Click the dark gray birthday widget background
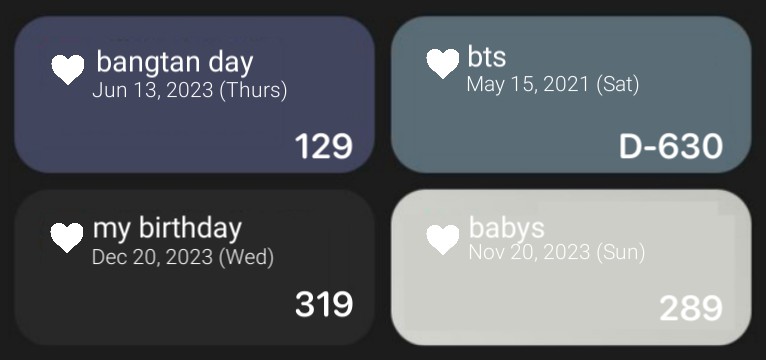Image resolution: width=766 pixels, height=360 pixels. (x=194, y=267)
